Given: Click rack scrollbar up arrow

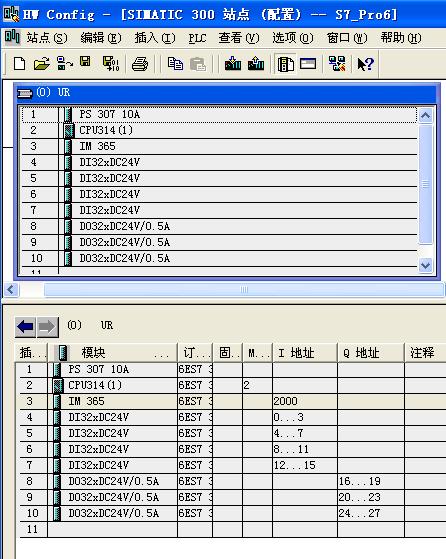Looking at the screenshot, I should coord(426,116).
